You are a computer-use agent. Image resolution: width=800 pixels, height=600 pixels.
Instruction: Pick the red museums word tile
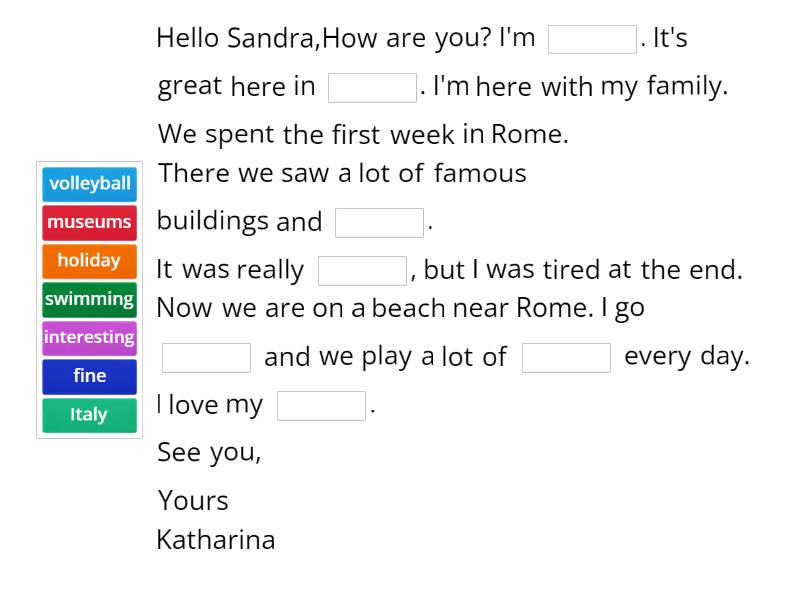point(89,222)
